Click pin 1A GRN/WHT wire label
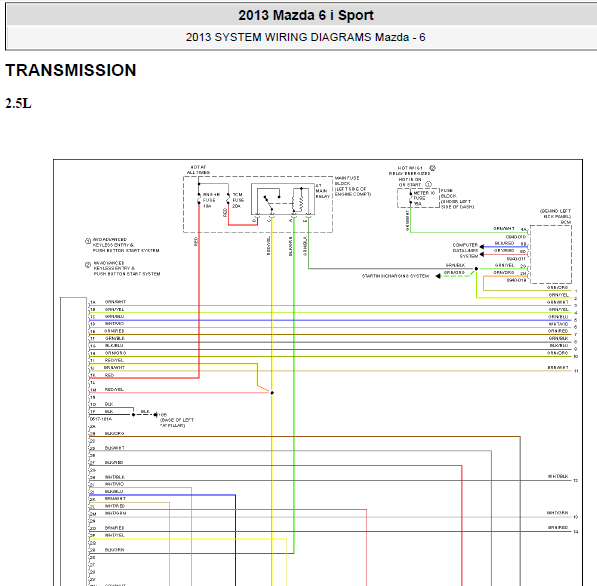 tap(115, 302)
